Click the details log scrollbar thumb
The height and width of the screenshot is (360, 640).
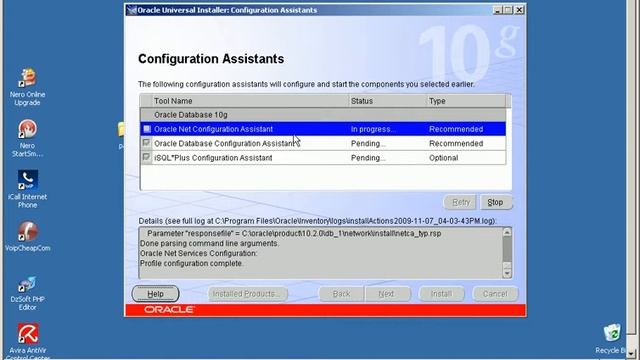pyautogui.click(x=507, y=249)
